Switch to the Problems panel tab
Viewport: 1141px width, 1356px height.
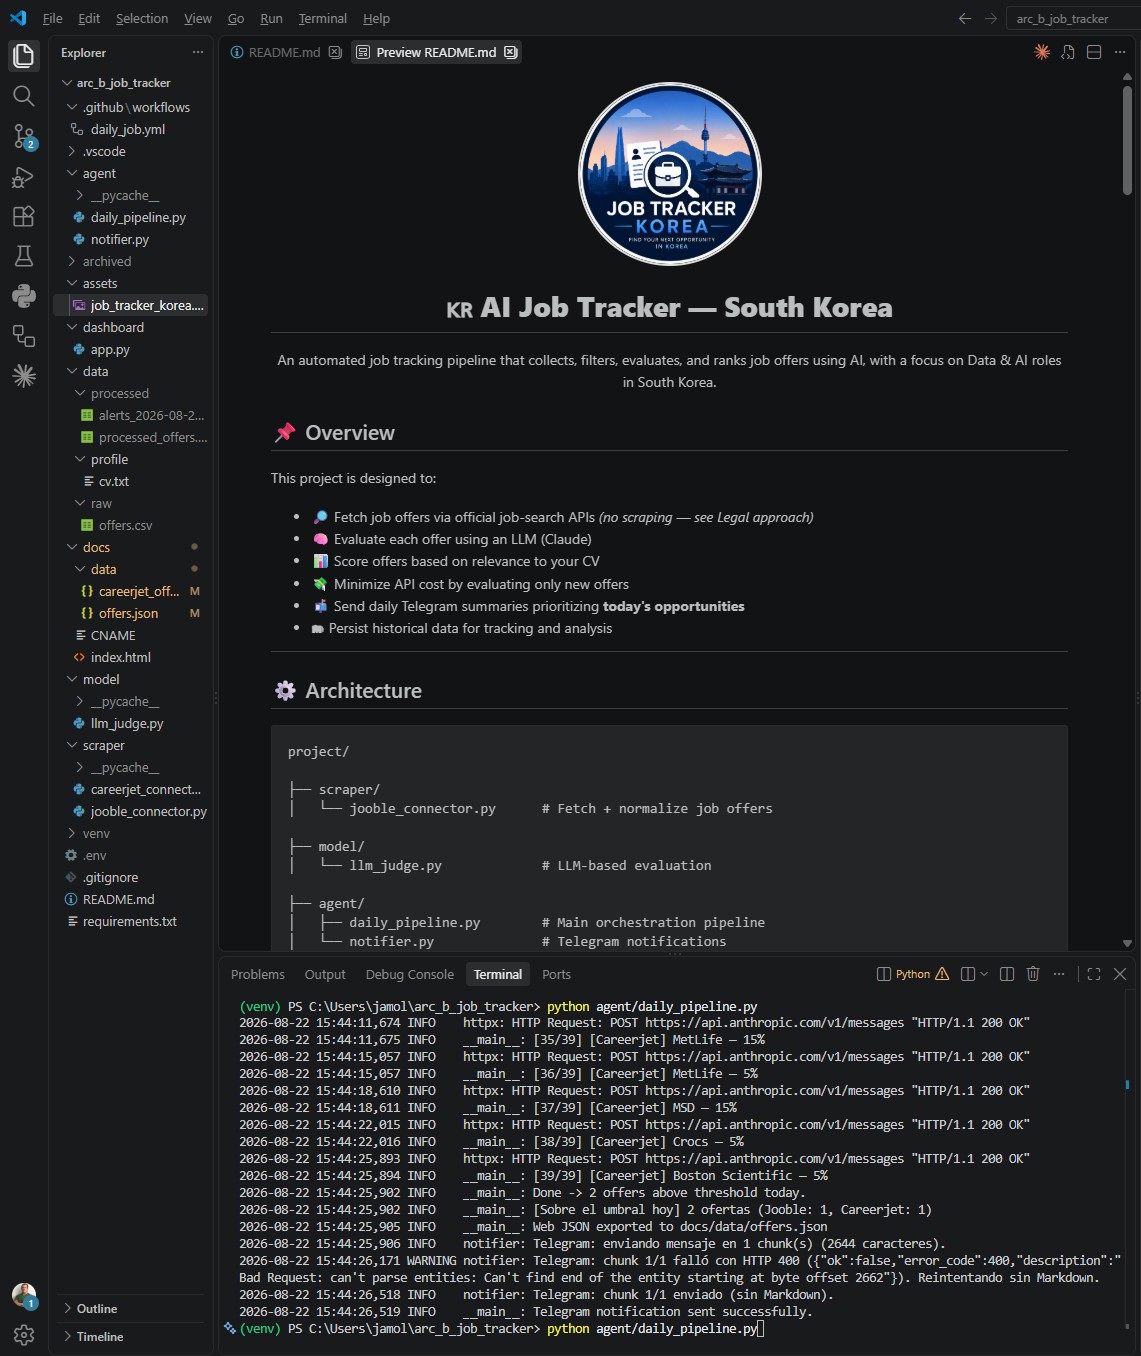258,974
